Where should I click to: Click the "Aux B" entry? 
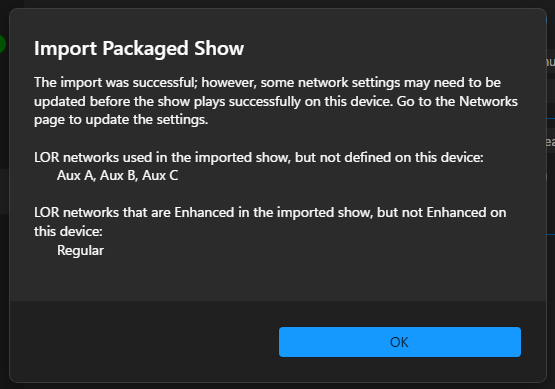coord(119,176)
